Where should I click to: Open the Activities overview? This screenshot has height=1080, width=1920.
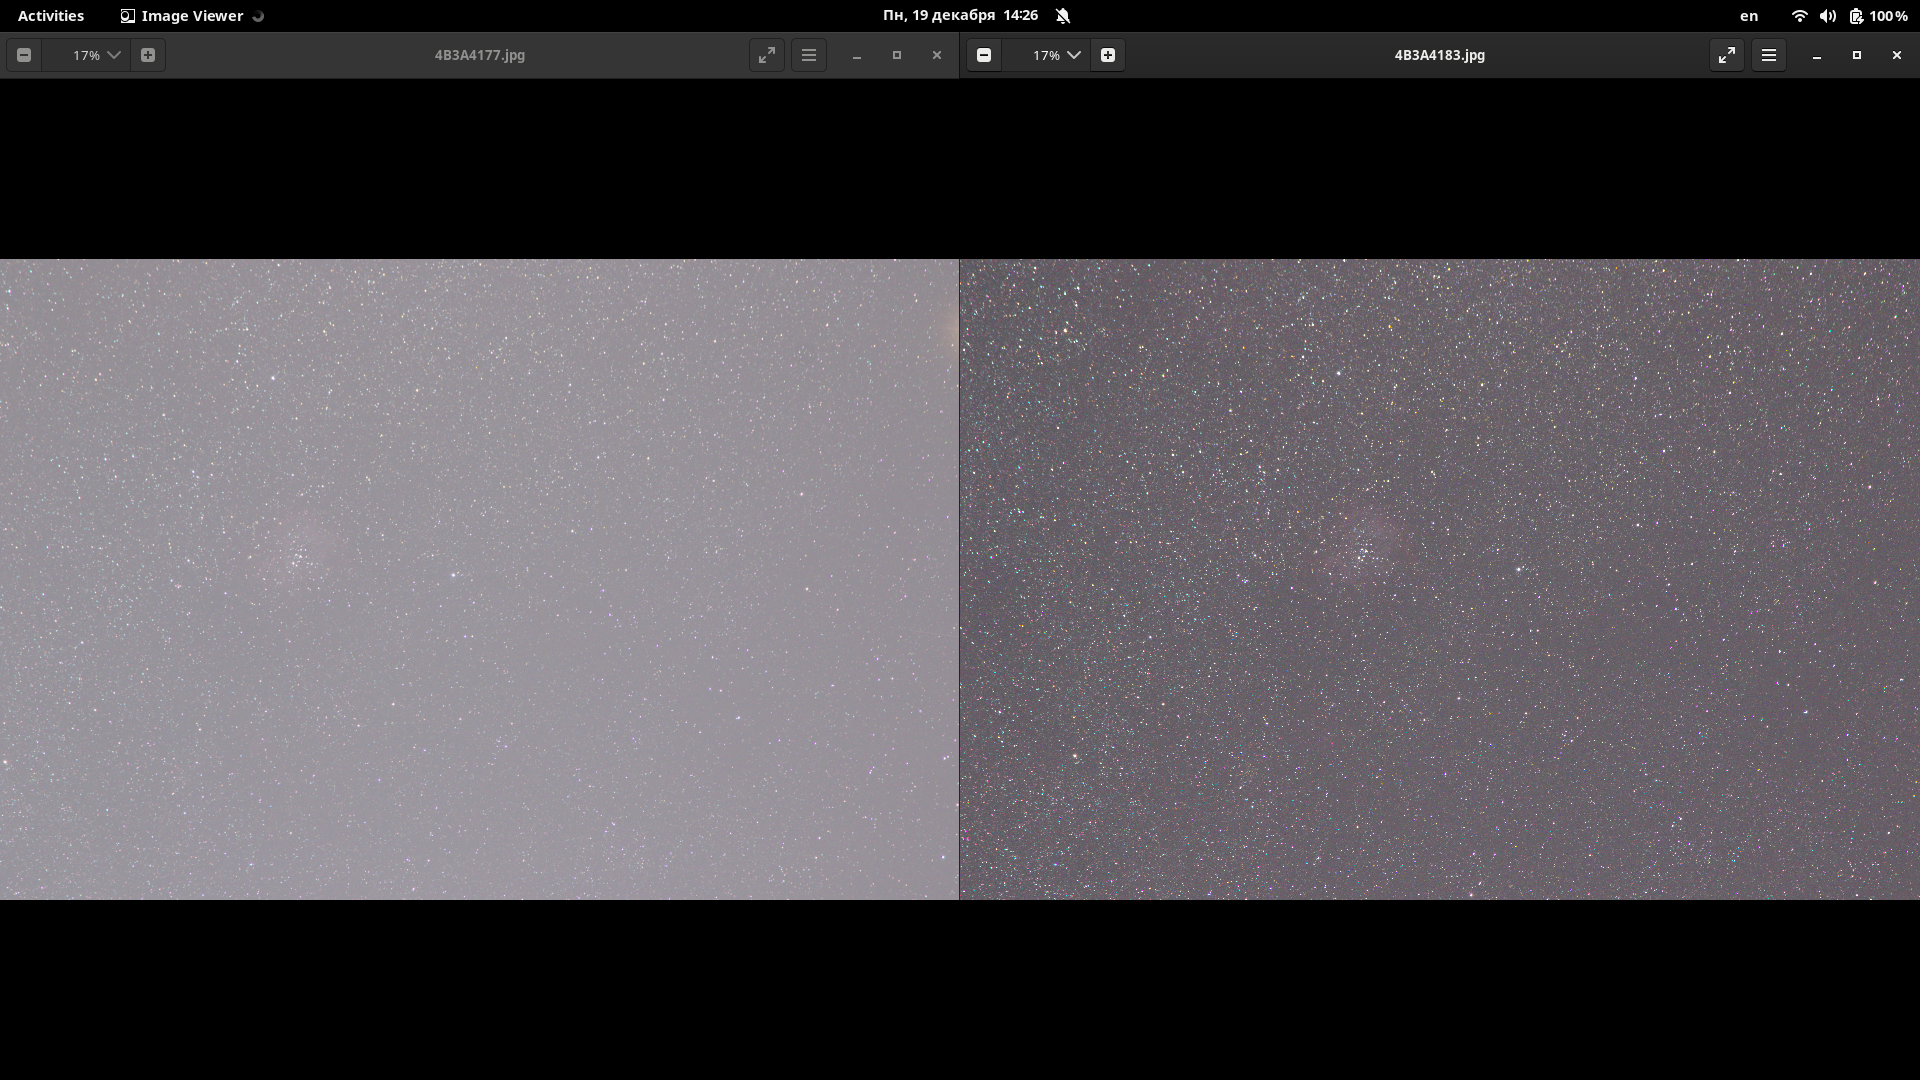(x=51, y=15)
